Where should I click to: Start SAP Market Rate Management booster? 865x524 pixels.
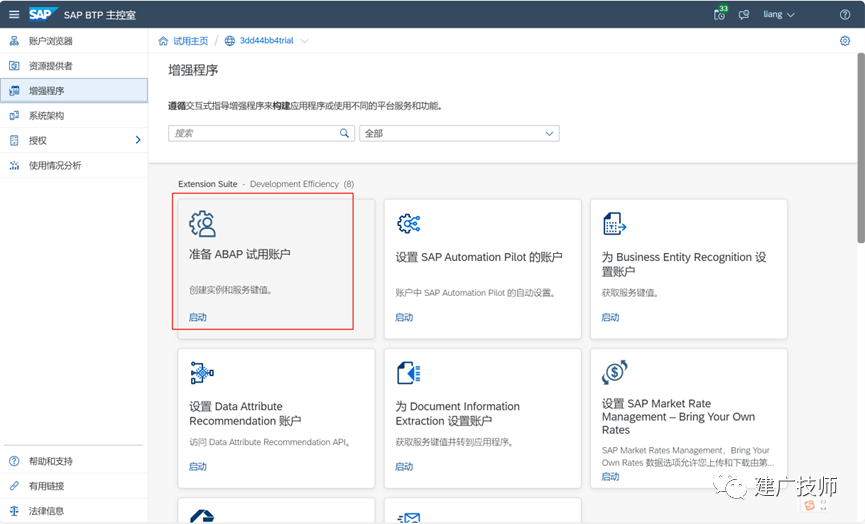(x=610, y=477)
